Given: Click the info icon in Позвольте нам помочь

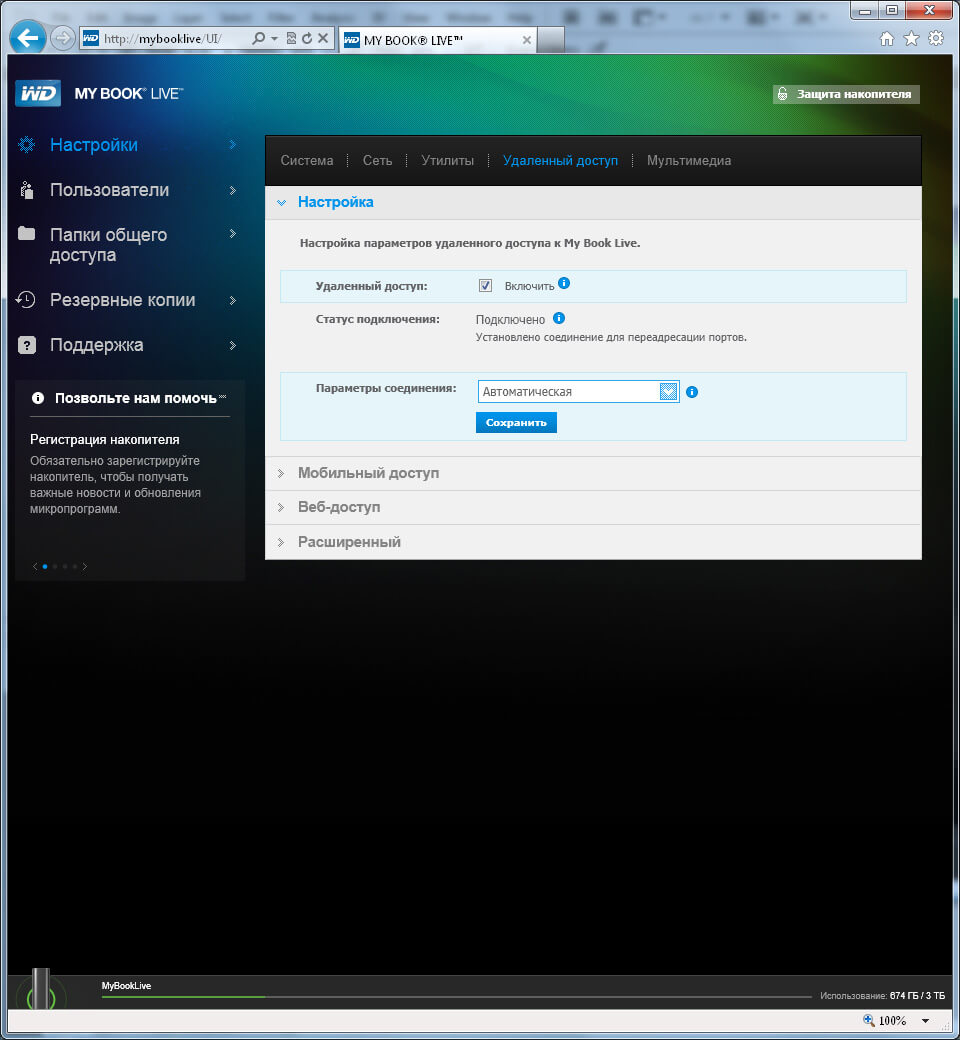Looking at the screenshot, I should pos(38,398).
